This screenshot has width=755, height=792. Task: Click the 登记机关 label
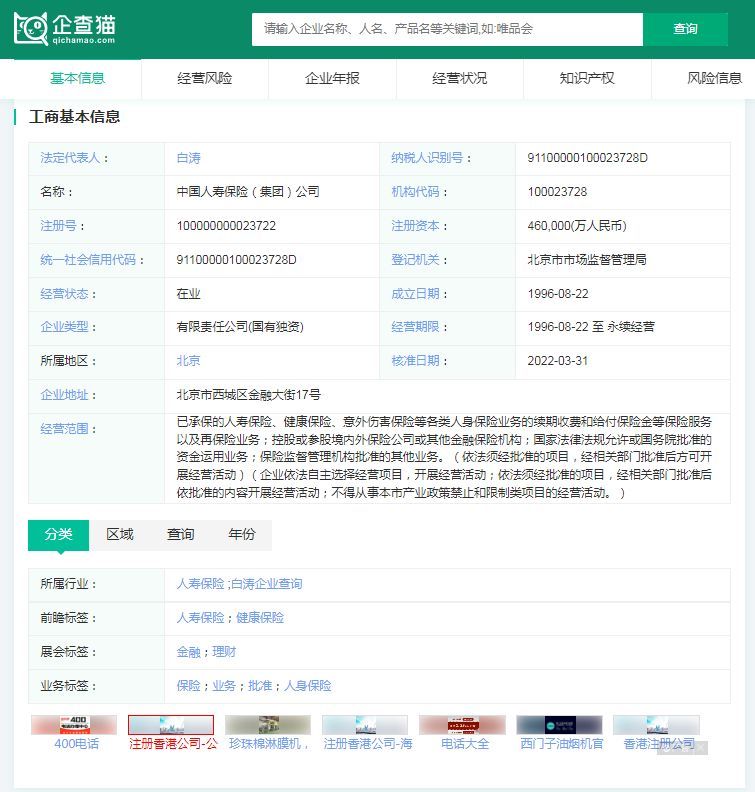pos(415,260)
